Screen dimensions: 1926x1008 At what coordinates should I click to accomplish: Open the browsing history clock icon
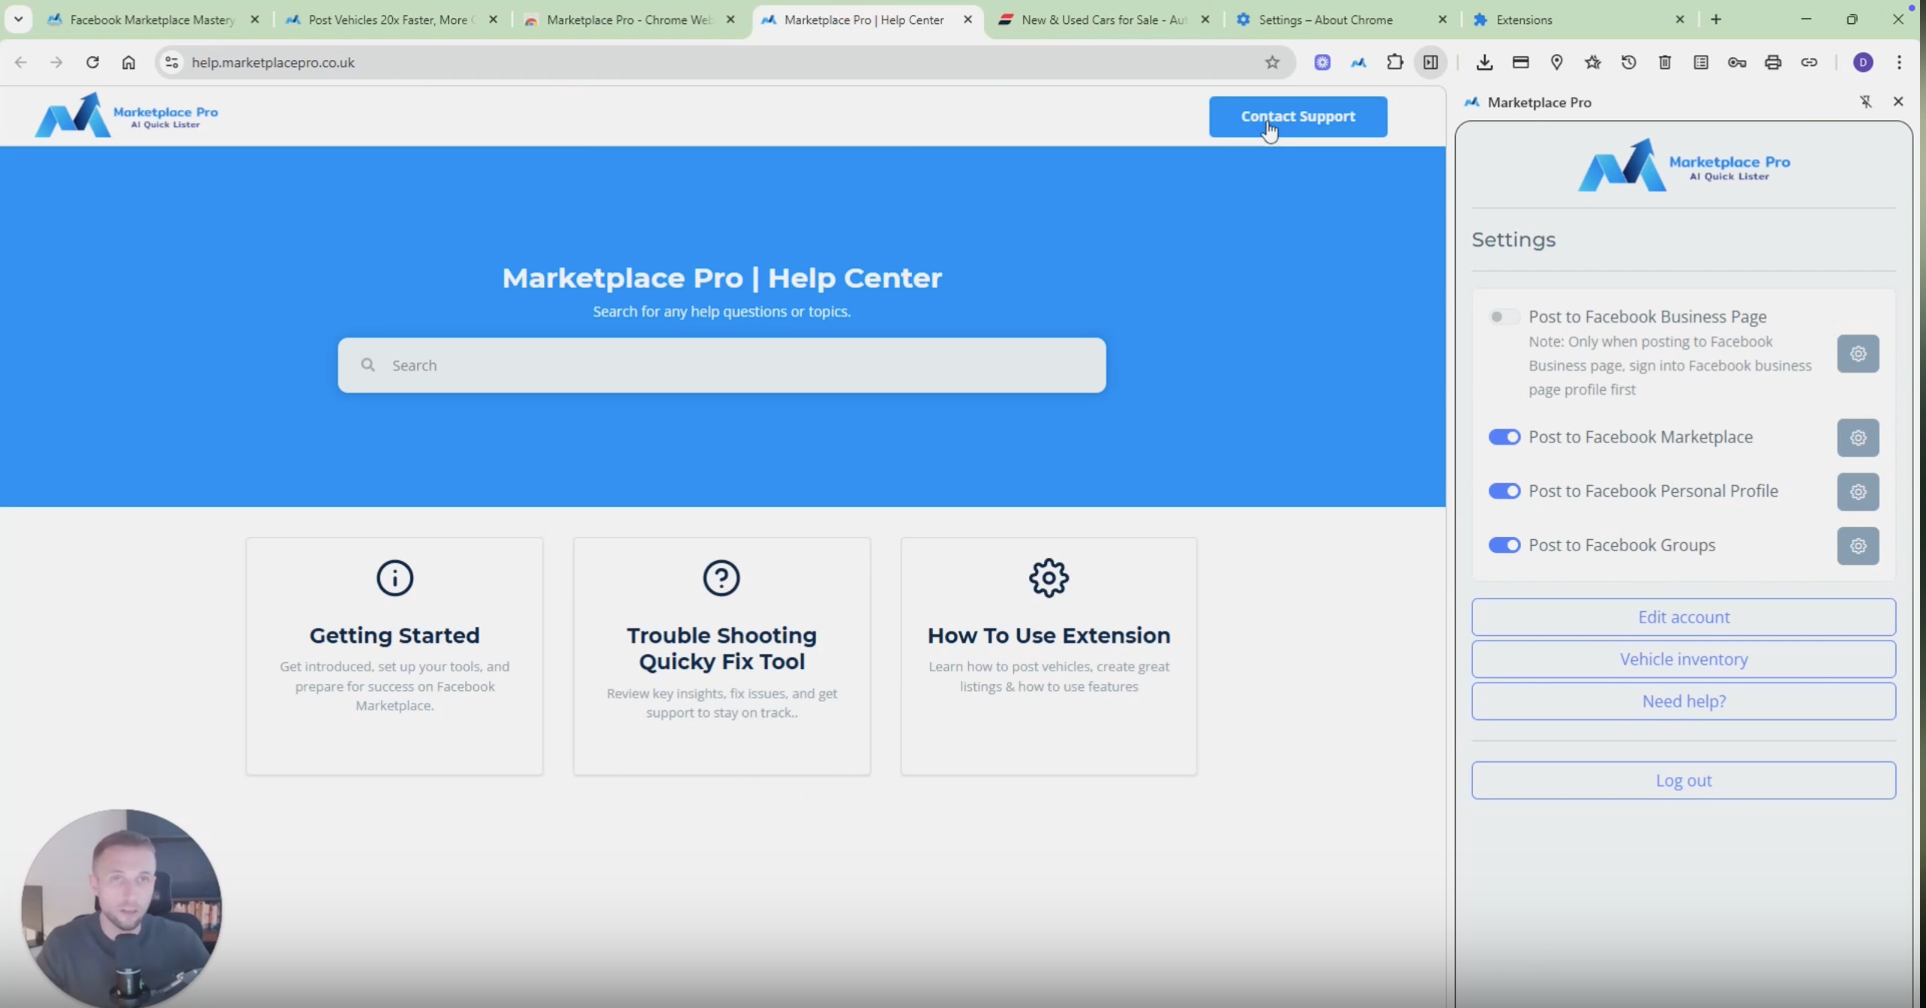(1628, 62)
